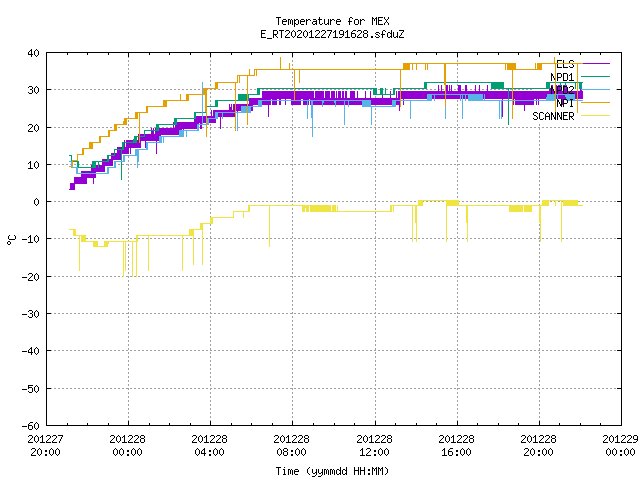The width and height of the screenshot is (640, 480).
Task: Click the purple ELS legend line sample
Action: [595, 64]
